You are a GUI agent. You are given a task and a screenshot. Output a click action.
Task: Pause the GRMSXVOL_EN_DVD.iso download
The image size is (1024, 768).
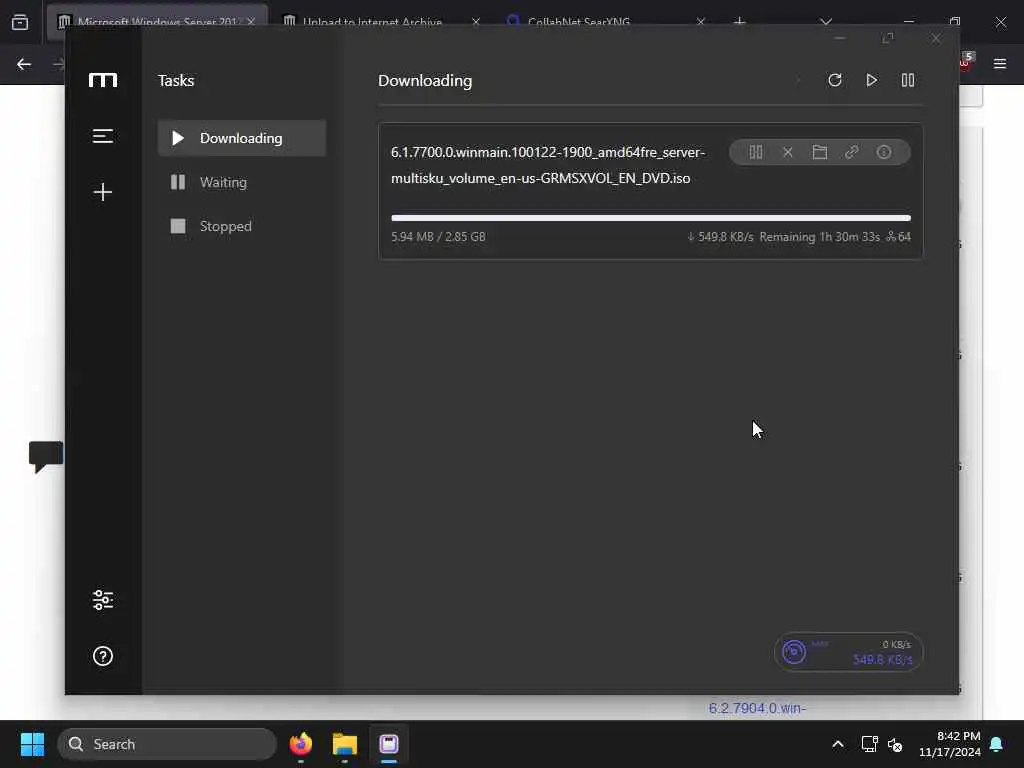pos(756,152)
